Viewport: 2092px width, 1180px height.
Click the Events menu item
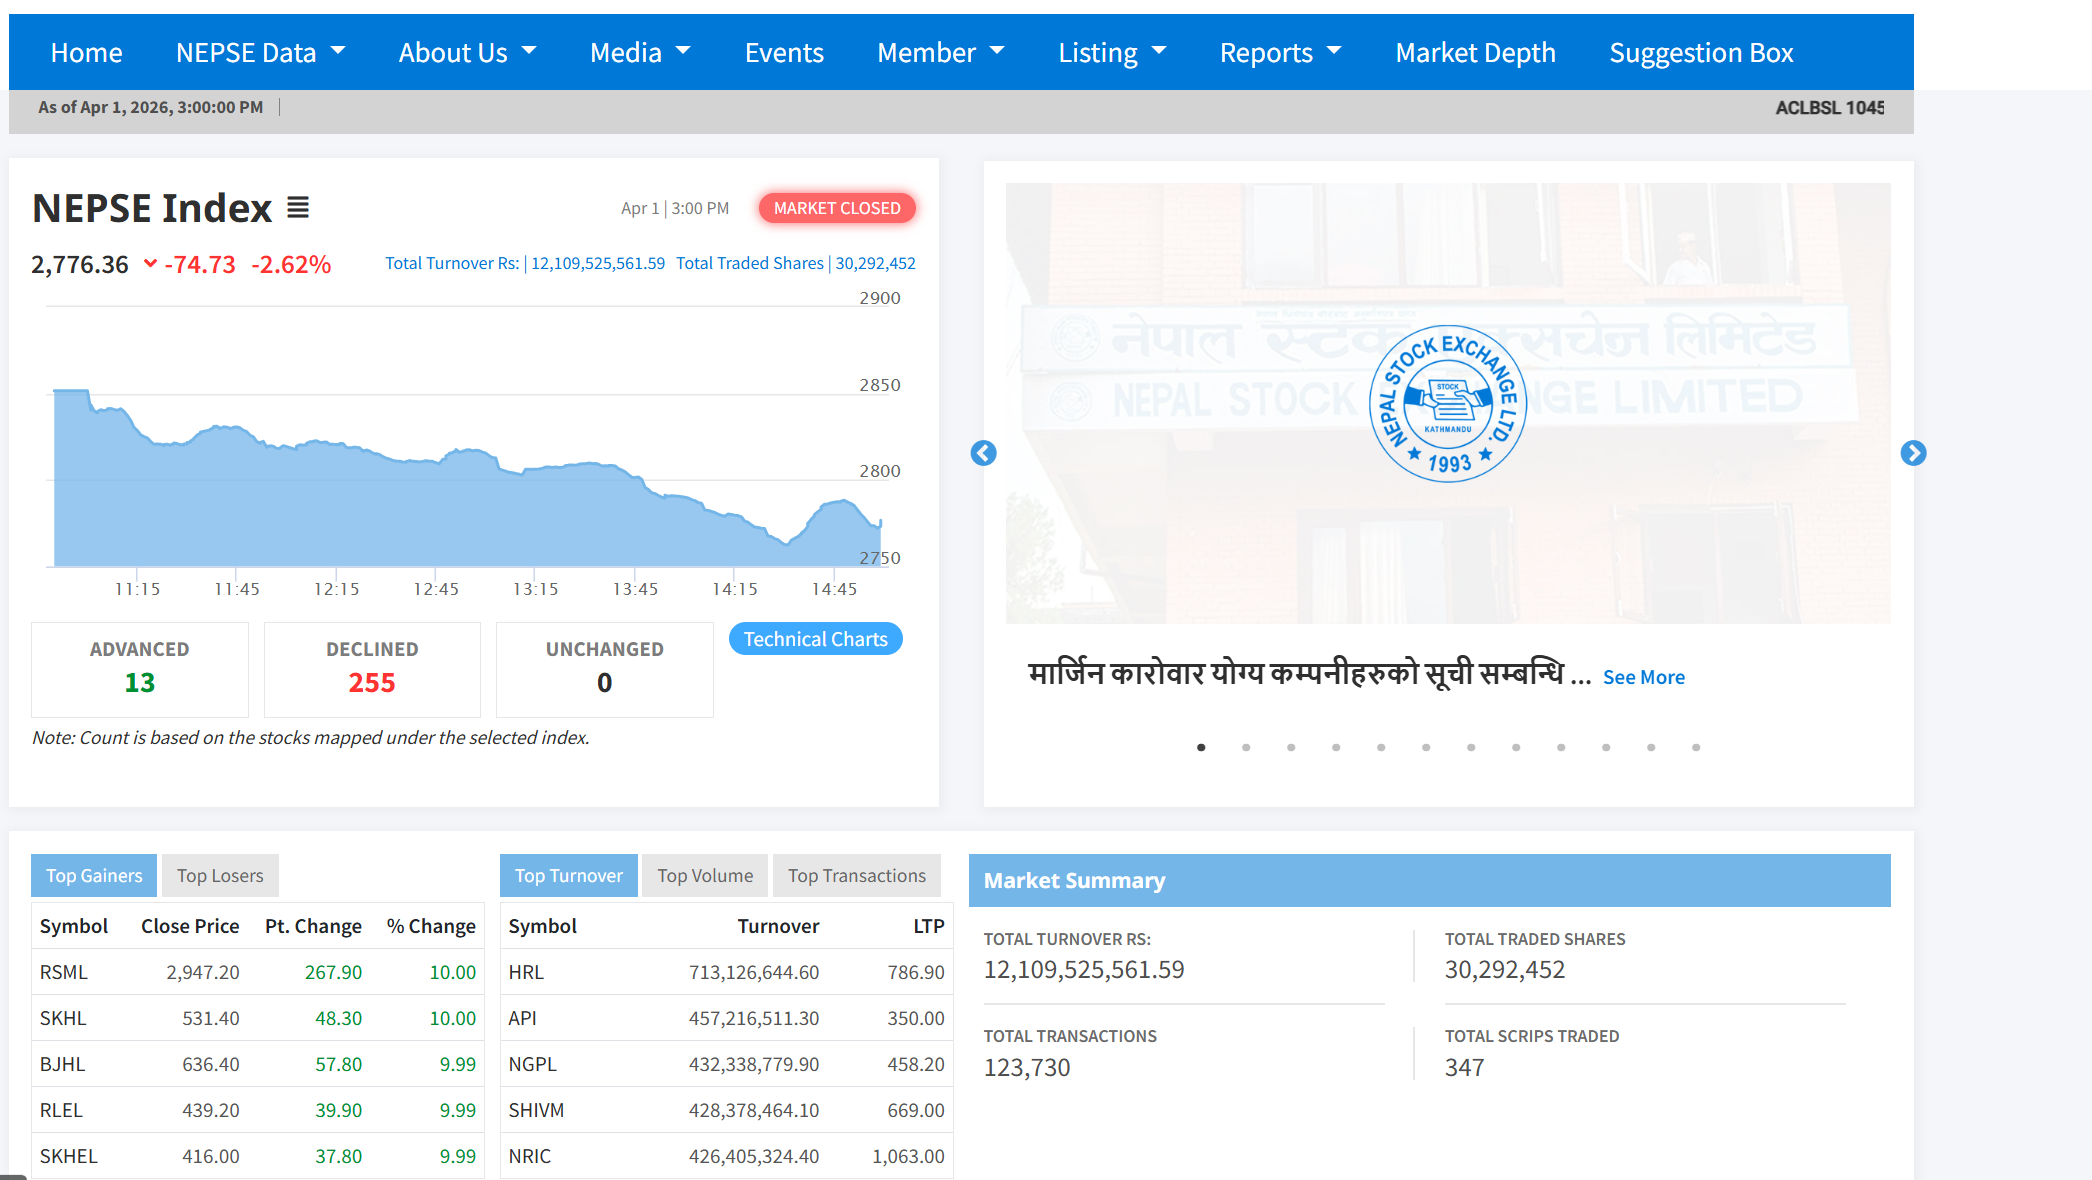click(784, 52)
